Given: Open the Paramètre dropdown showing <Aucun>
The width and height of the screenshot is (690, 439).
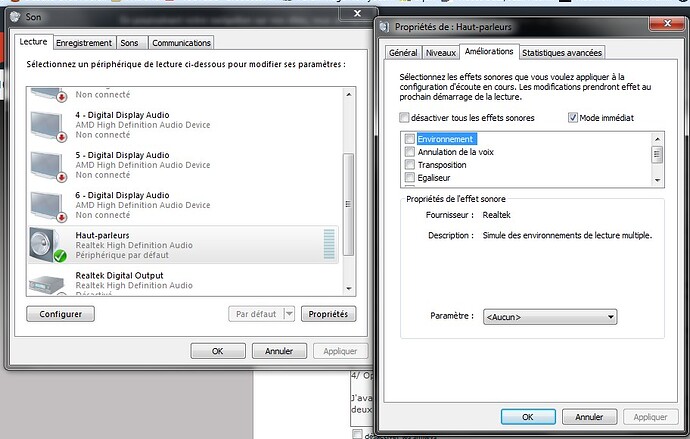Looking at the screenshot, I should coord(549,317).
